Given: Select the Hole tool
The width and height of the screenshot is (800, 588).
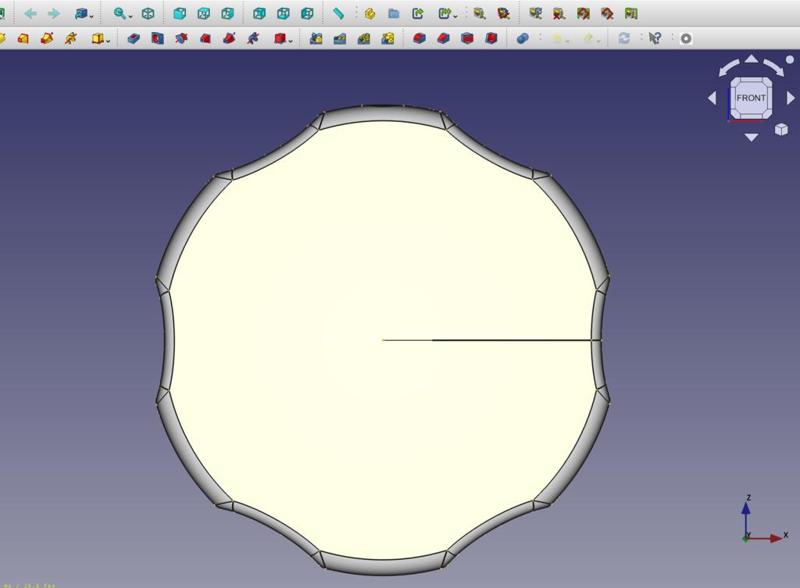Looking at the screenshot, I should point(158,38).
